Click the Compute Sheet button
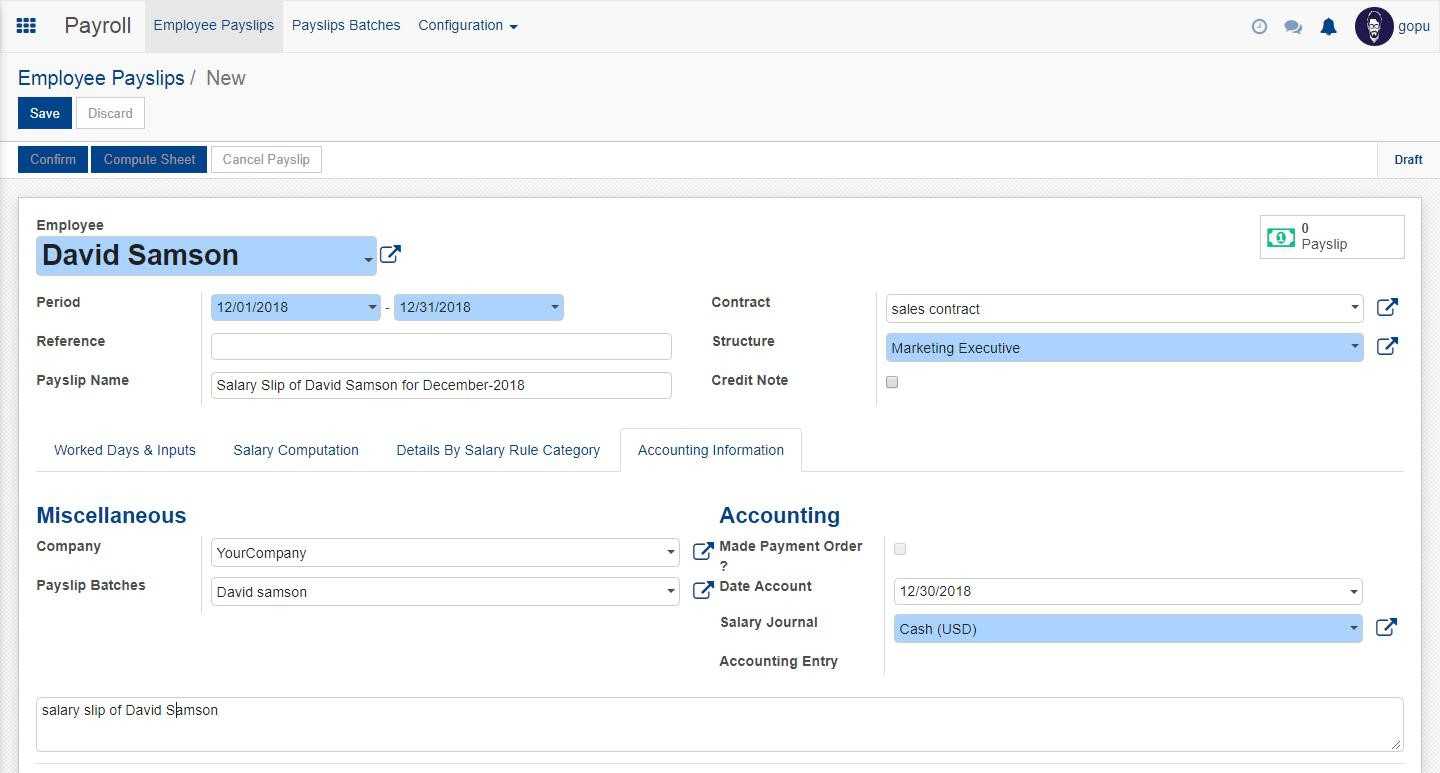The image size is (1440, 773). click(x=149, y=160)
